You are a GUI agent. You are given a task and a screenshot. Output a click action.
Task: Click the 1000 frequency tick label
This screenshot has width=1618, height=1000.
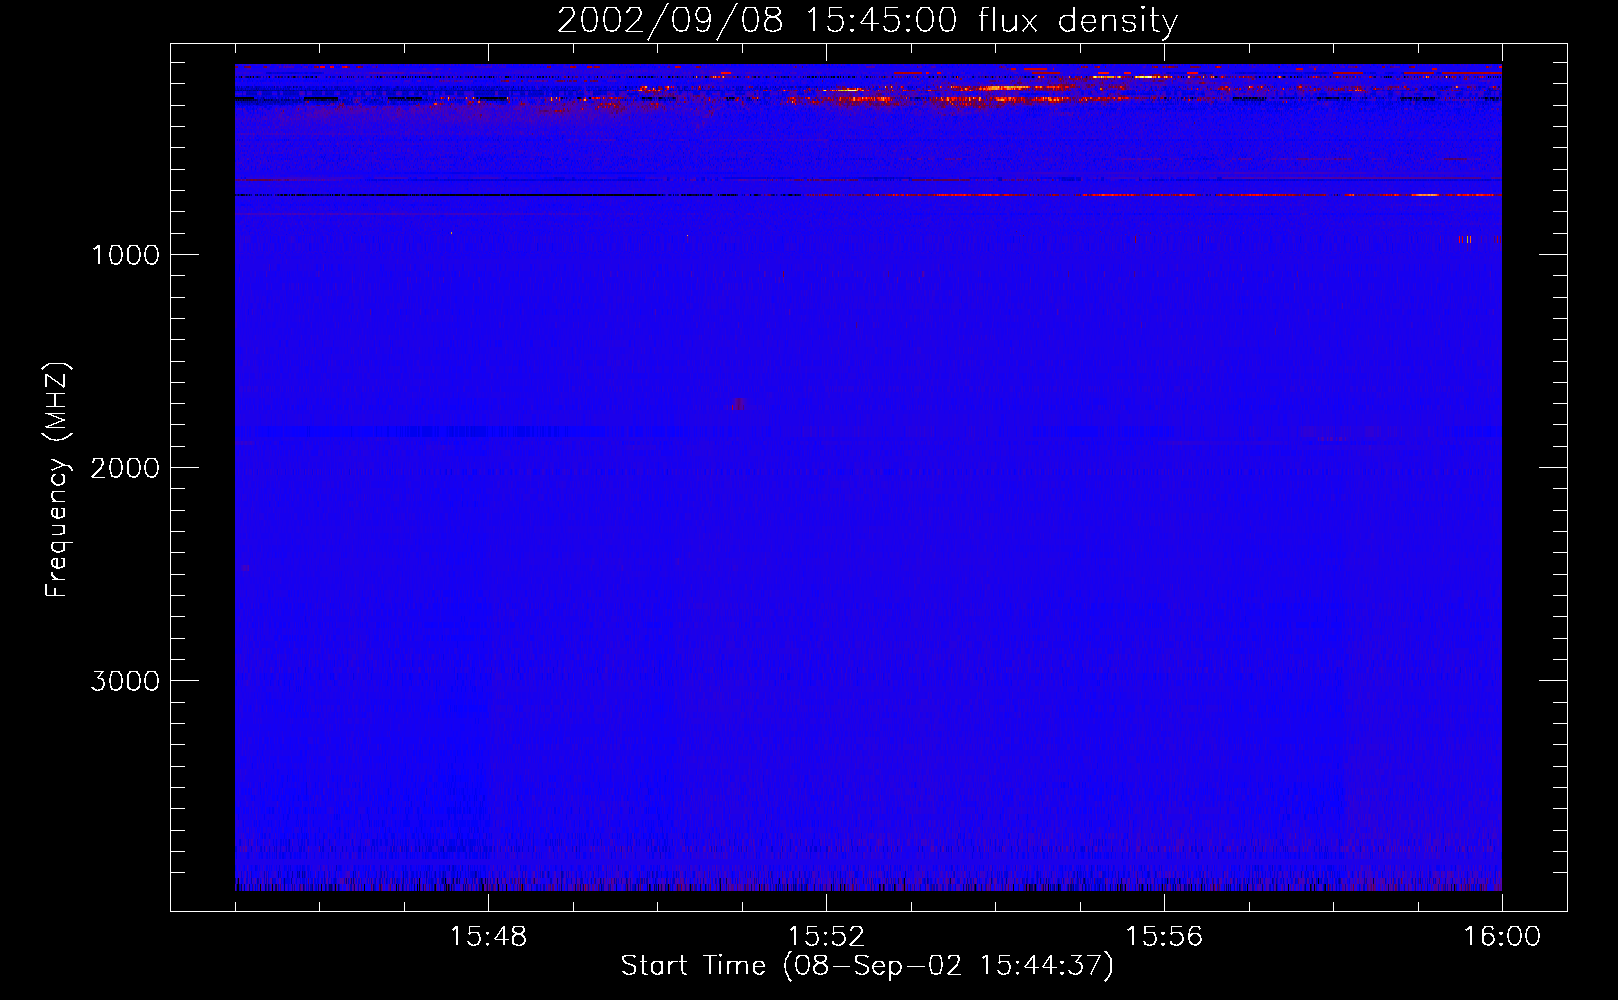tap(126, 255)
